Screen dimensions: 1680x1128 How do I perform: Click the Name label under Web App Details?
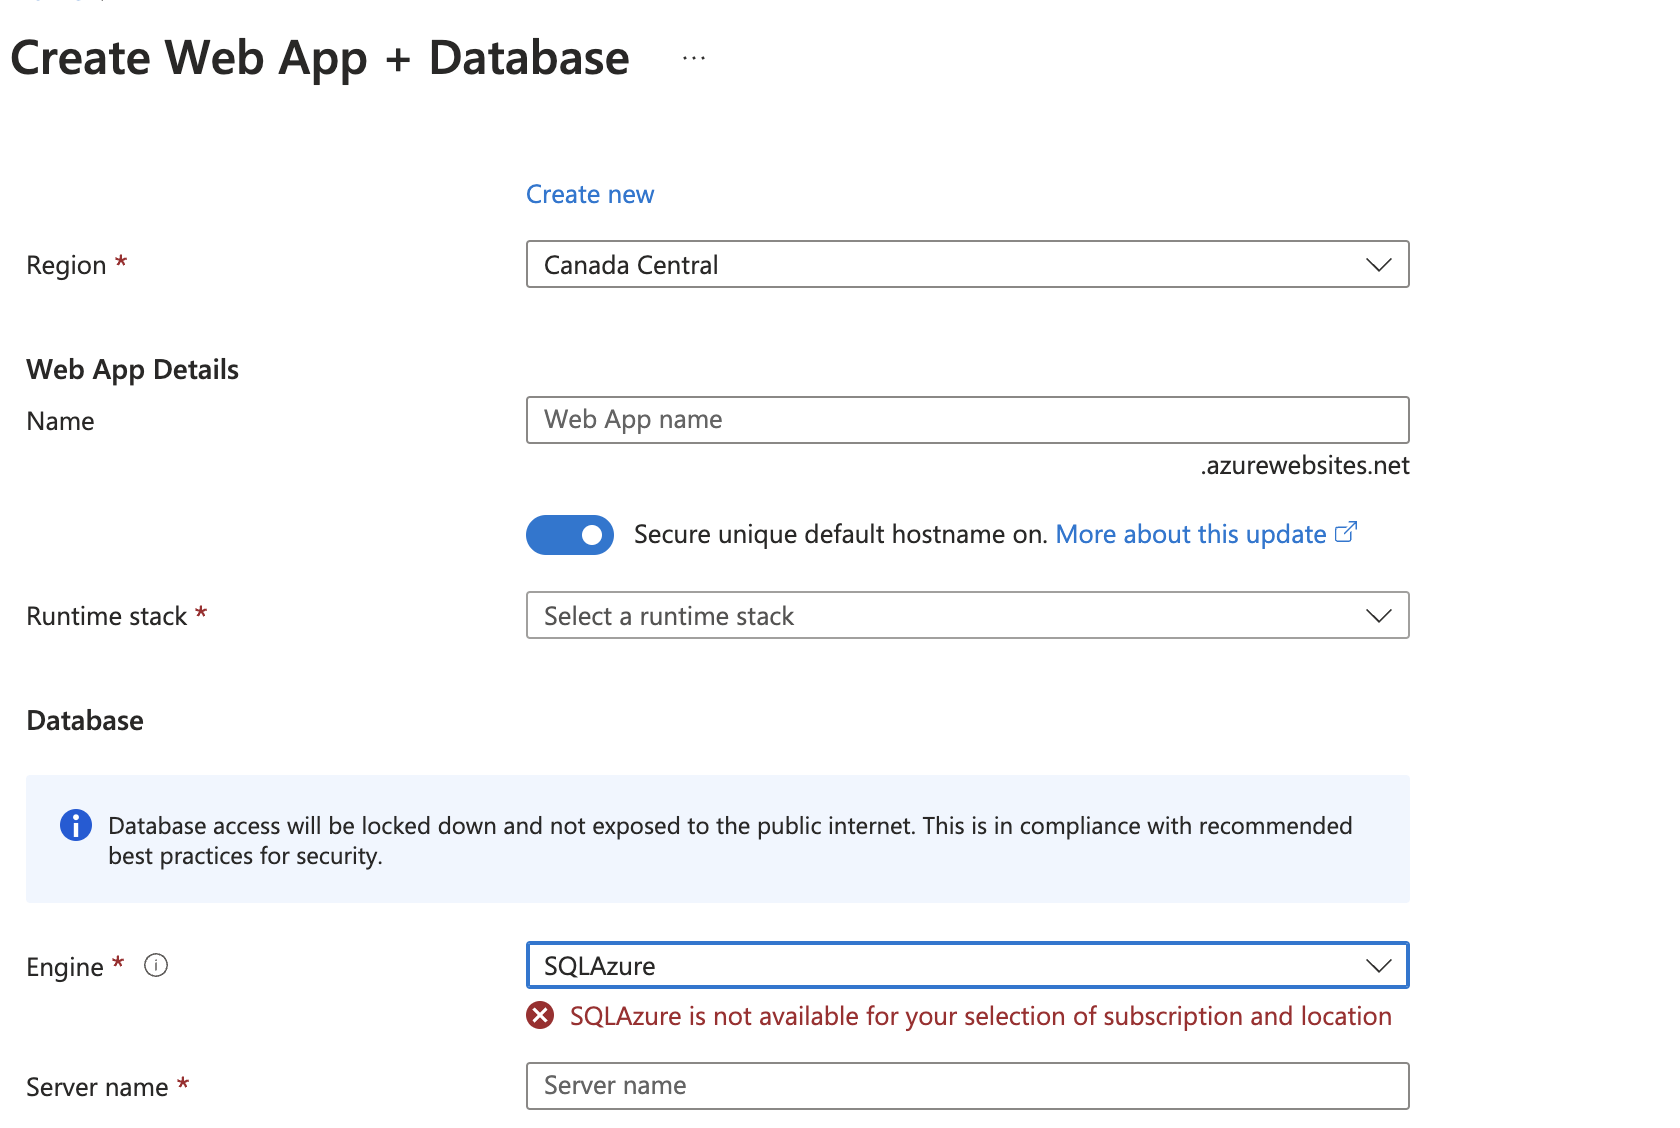[61, 421]
